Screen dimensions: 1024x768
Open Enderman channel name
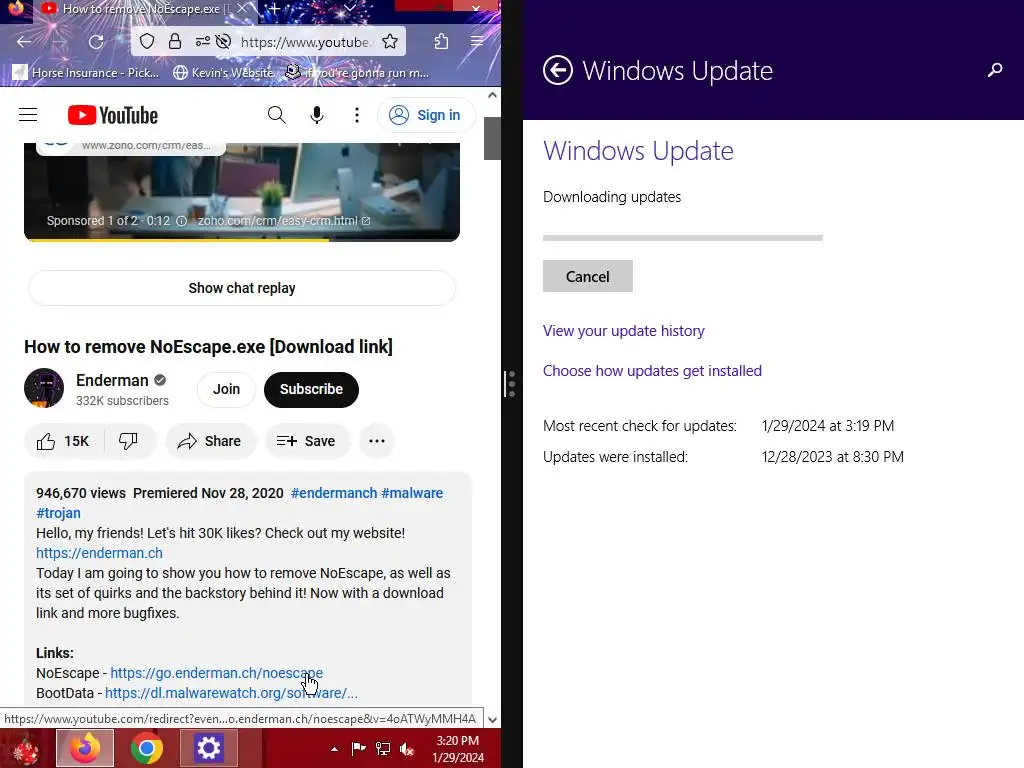[112, 380]
